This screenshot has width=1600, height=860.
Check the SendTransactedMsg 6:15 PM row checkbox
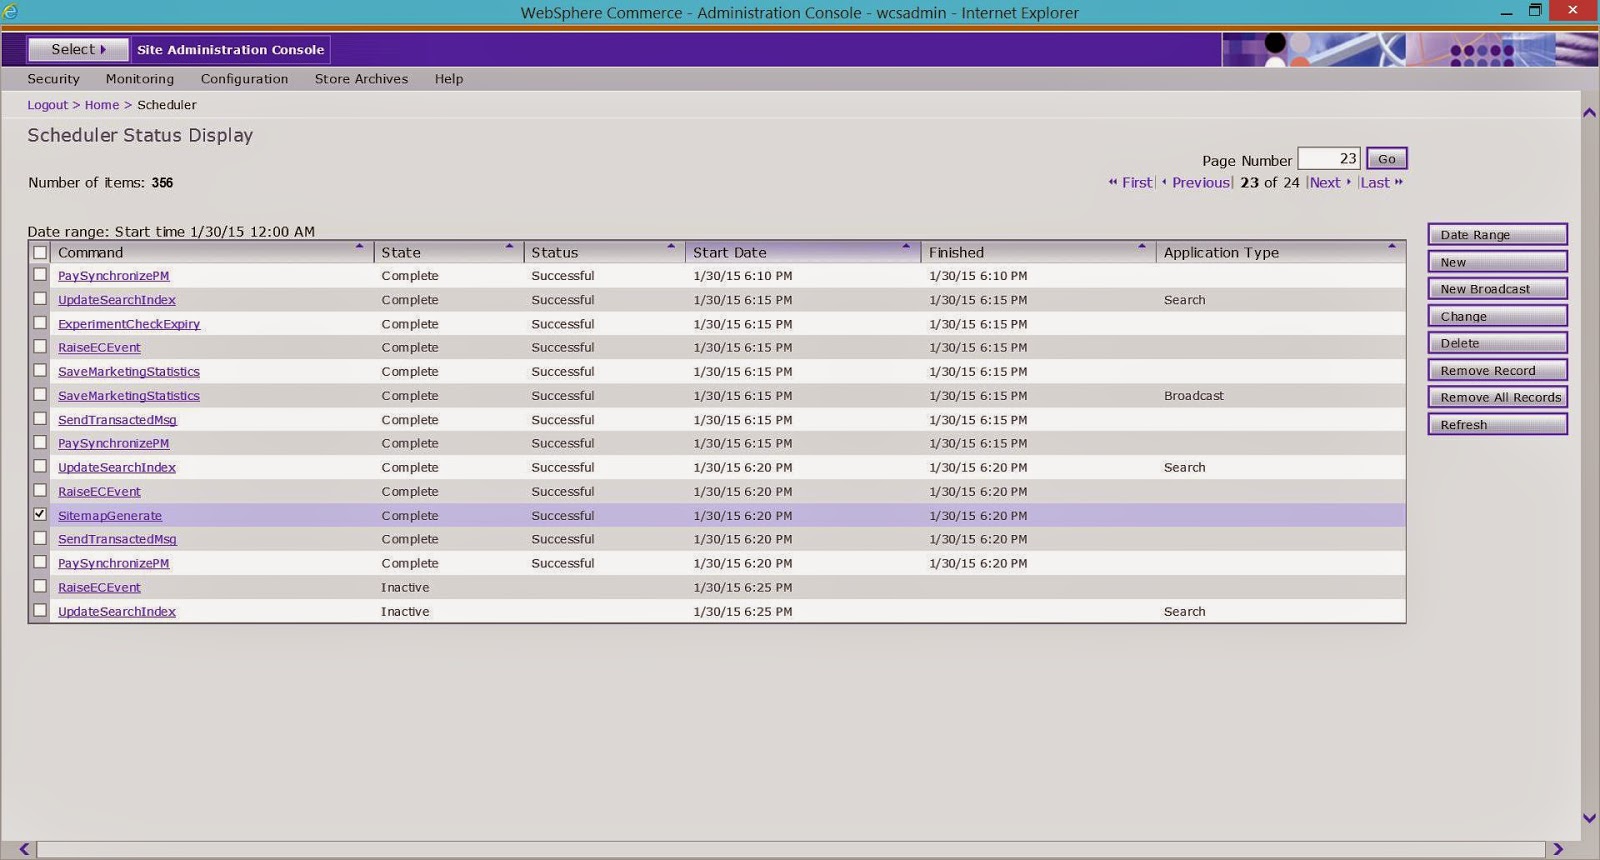40,419
